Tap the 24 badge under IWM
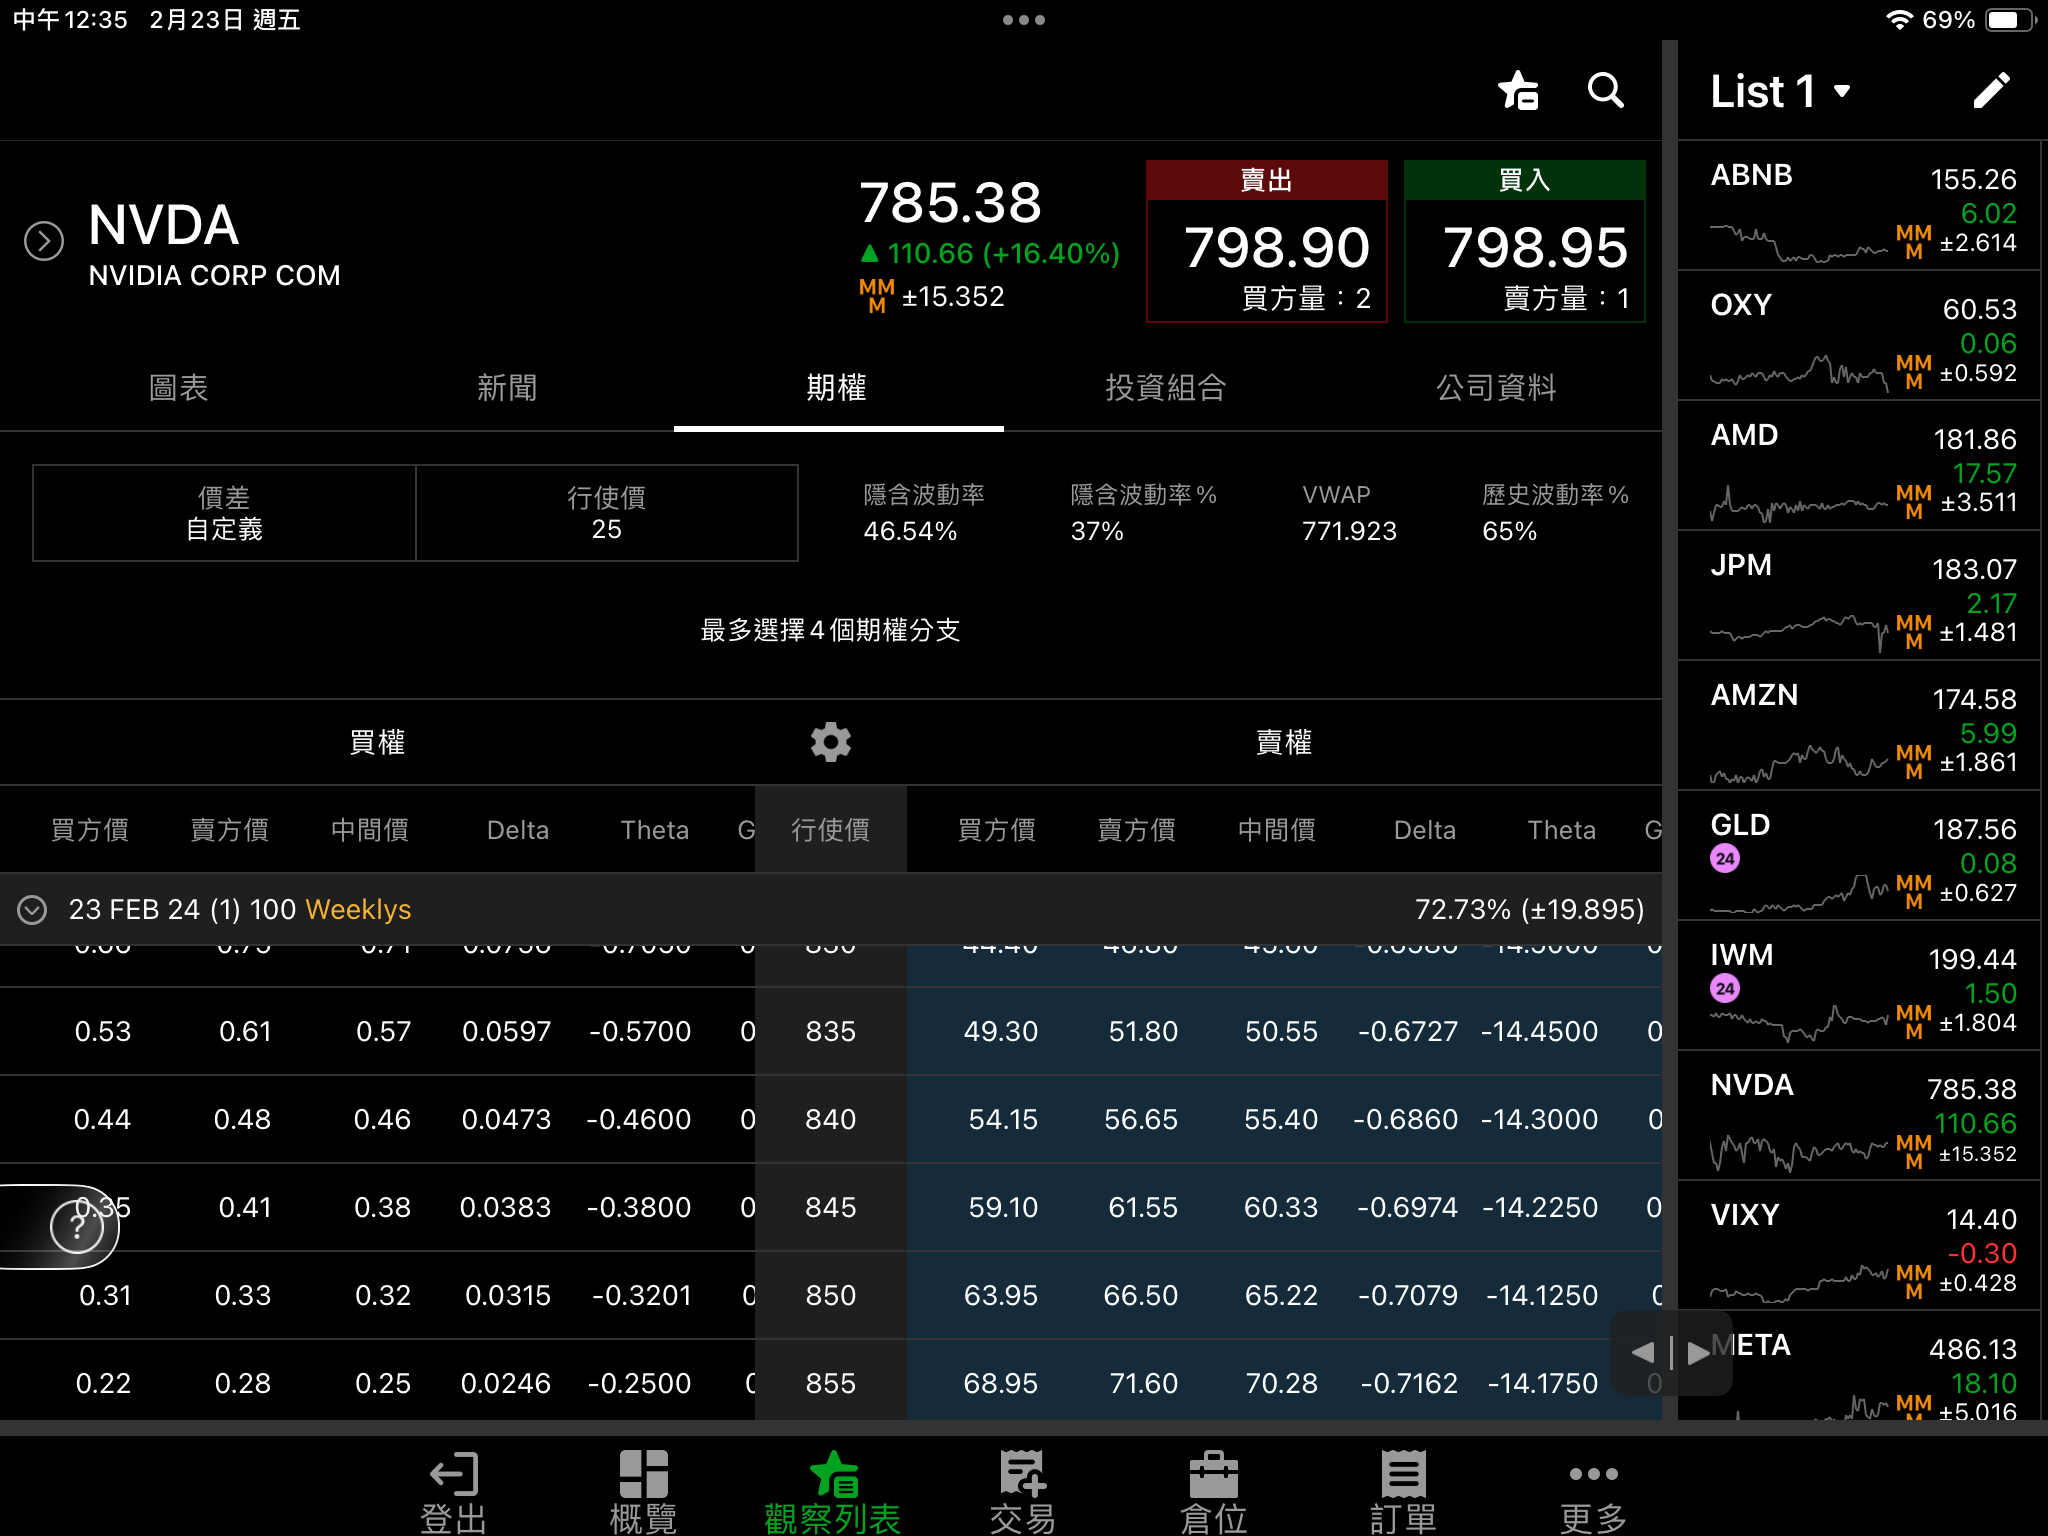The width and height of the screenshot is (2048, 1536). coord(1725,989)
